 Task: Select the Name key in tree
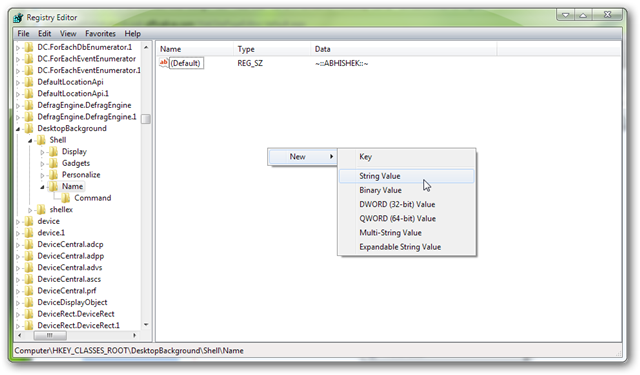tap(72, 186)
